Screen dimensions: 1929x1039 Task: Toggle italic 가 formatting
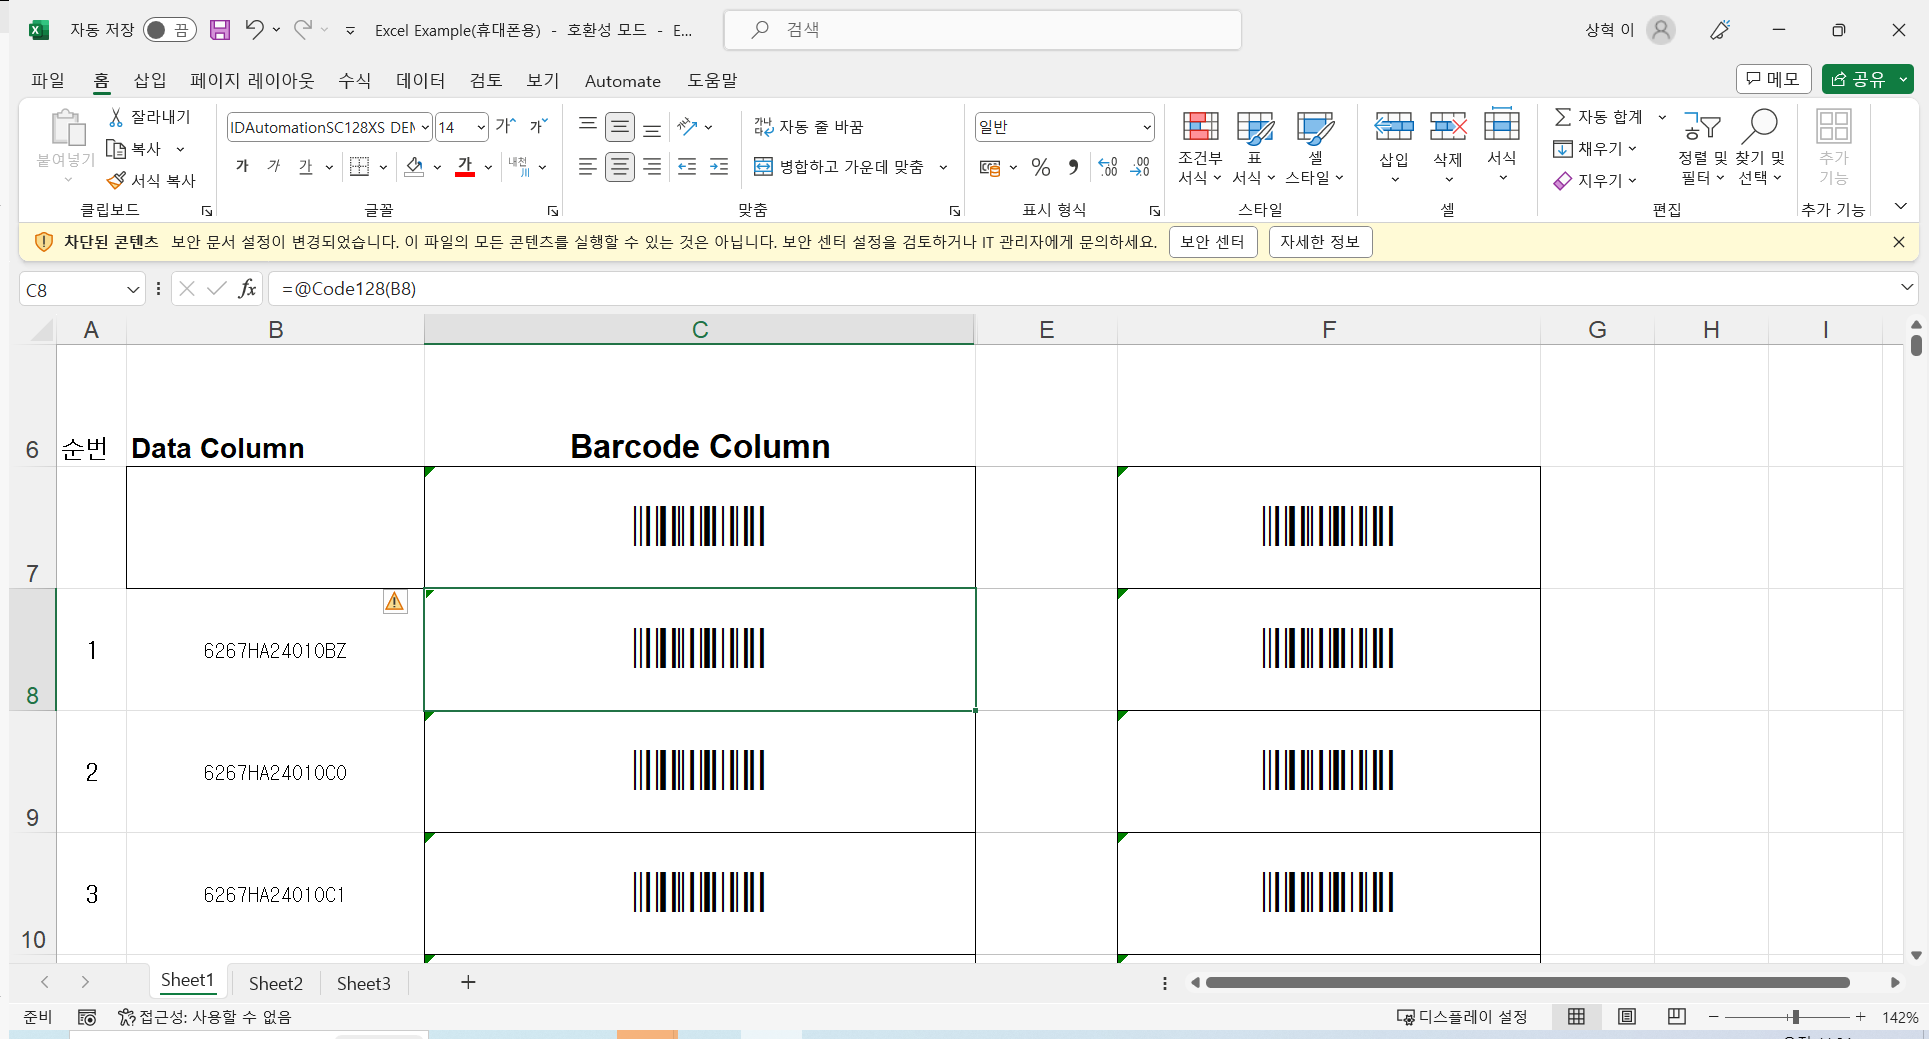[x=274, y=167]
